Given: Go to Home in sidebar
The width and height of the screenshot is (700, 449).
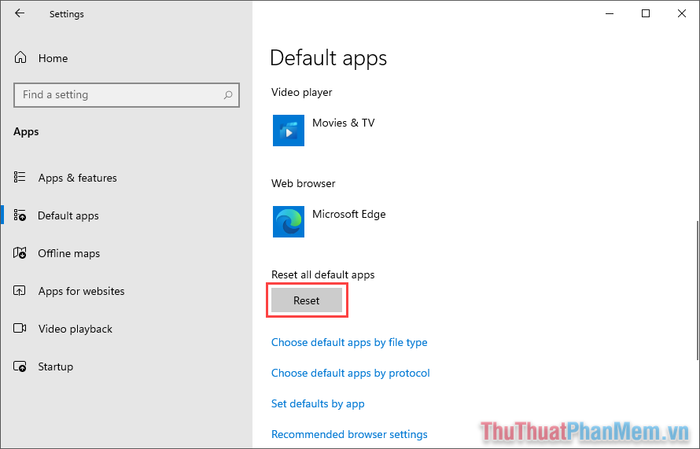Looking at the screenshot, I should 53,58.
